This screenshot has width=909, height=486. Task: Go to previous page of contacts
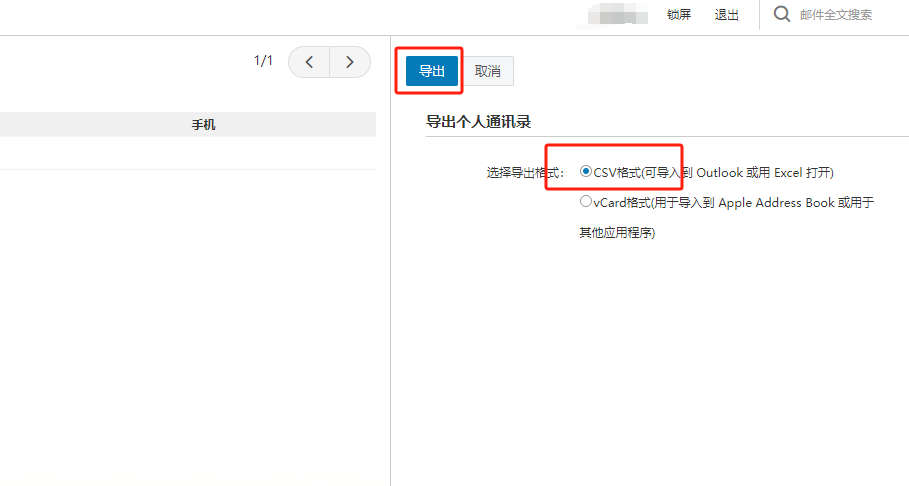coord(309,62)
